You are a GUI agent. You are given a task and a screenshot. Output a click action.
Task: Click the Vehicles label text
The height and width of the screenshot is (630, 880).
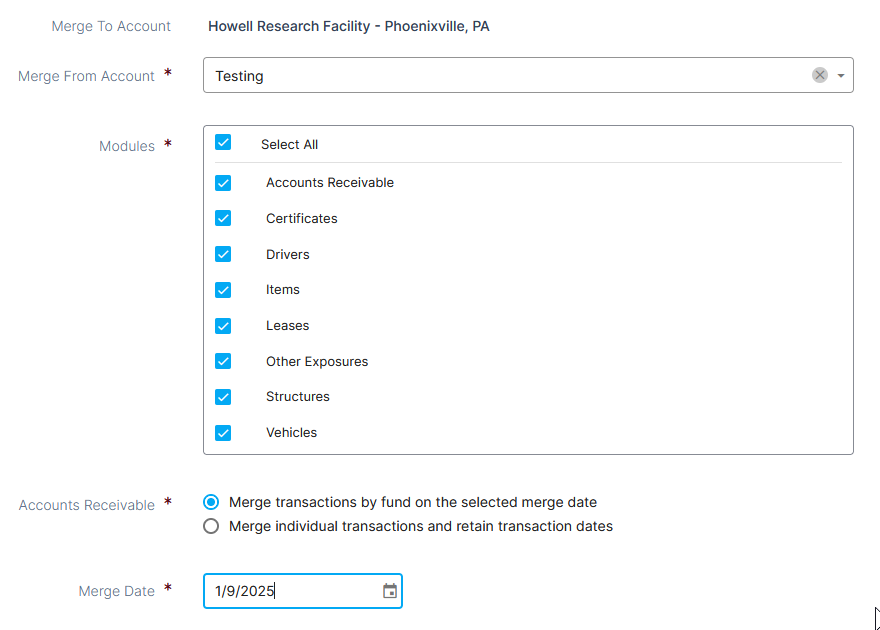291,433
